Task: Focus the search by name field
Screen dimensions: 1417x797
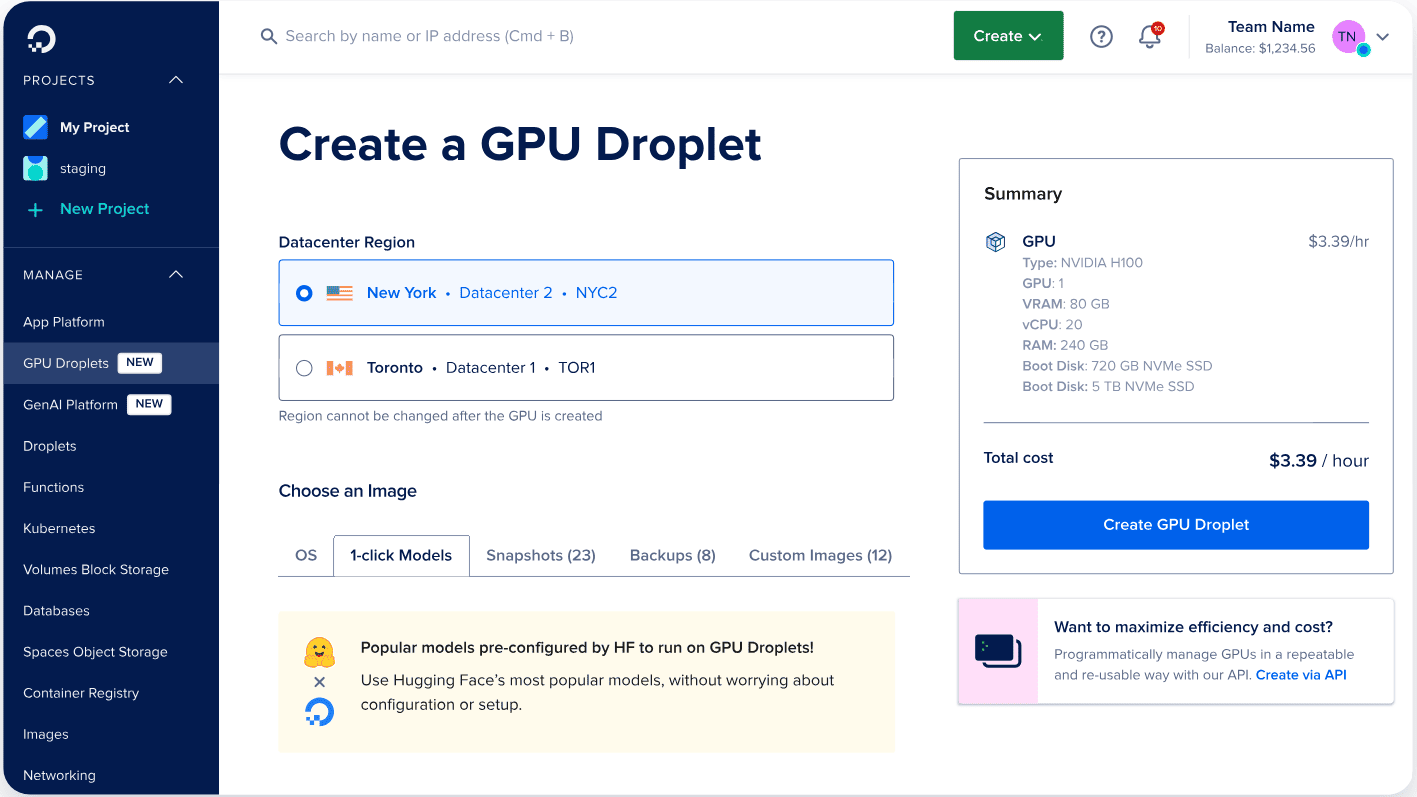Action: click(x=430, y=36)
